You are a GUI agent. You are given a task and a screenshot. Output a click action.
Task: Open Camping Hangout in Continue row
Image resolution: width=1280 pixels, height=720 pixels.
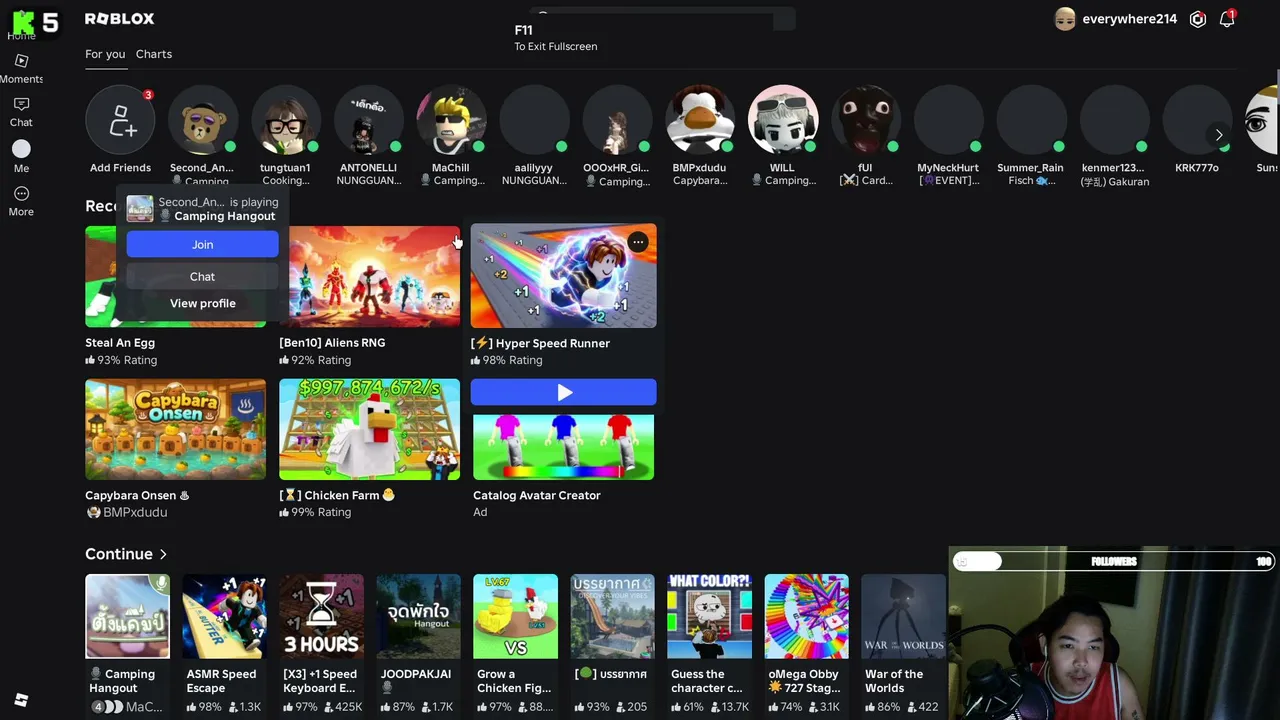tap(128, 616)
